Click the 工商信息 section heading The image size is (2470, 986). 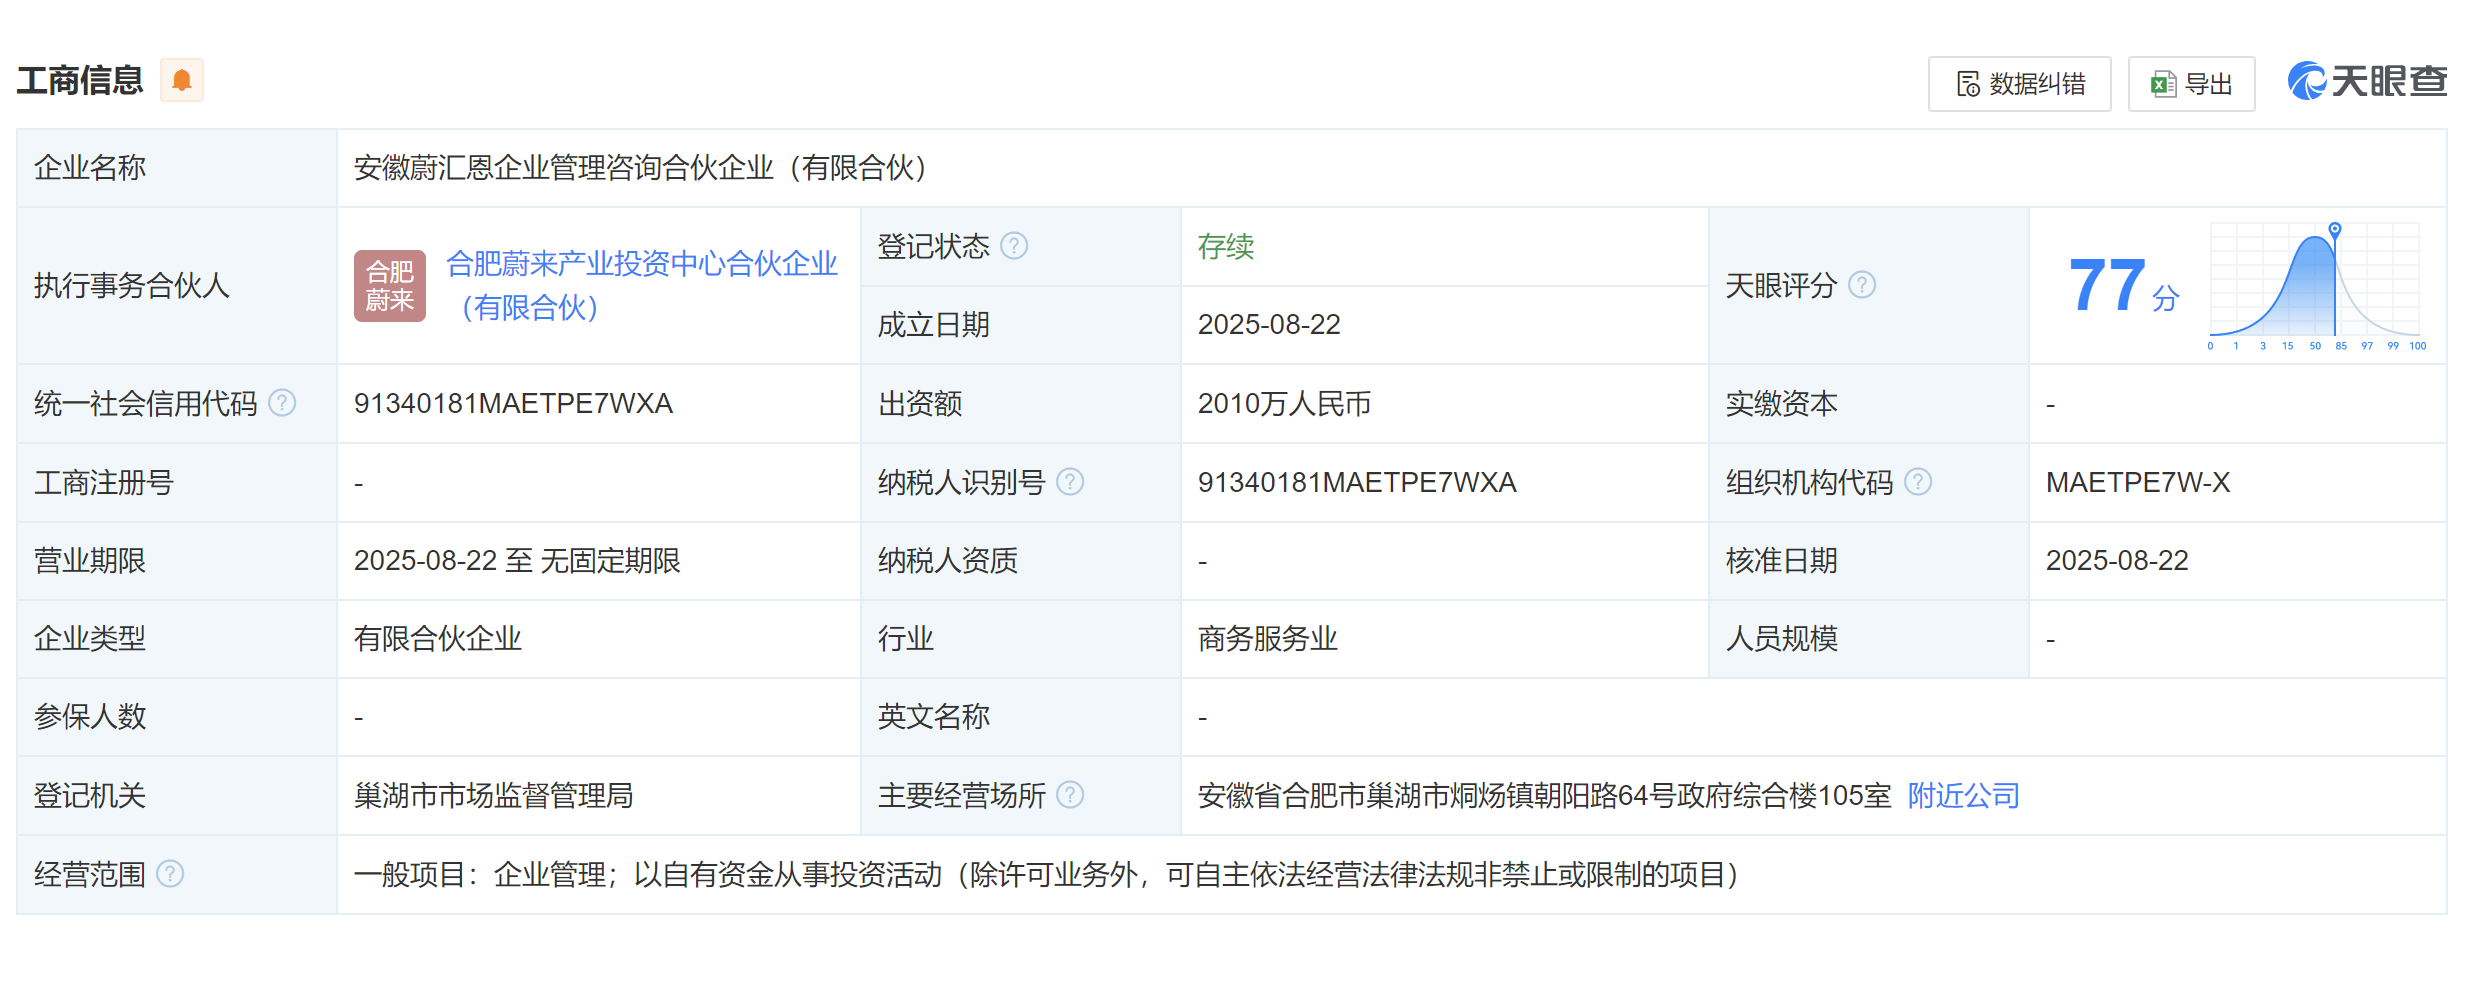[80, 80]
